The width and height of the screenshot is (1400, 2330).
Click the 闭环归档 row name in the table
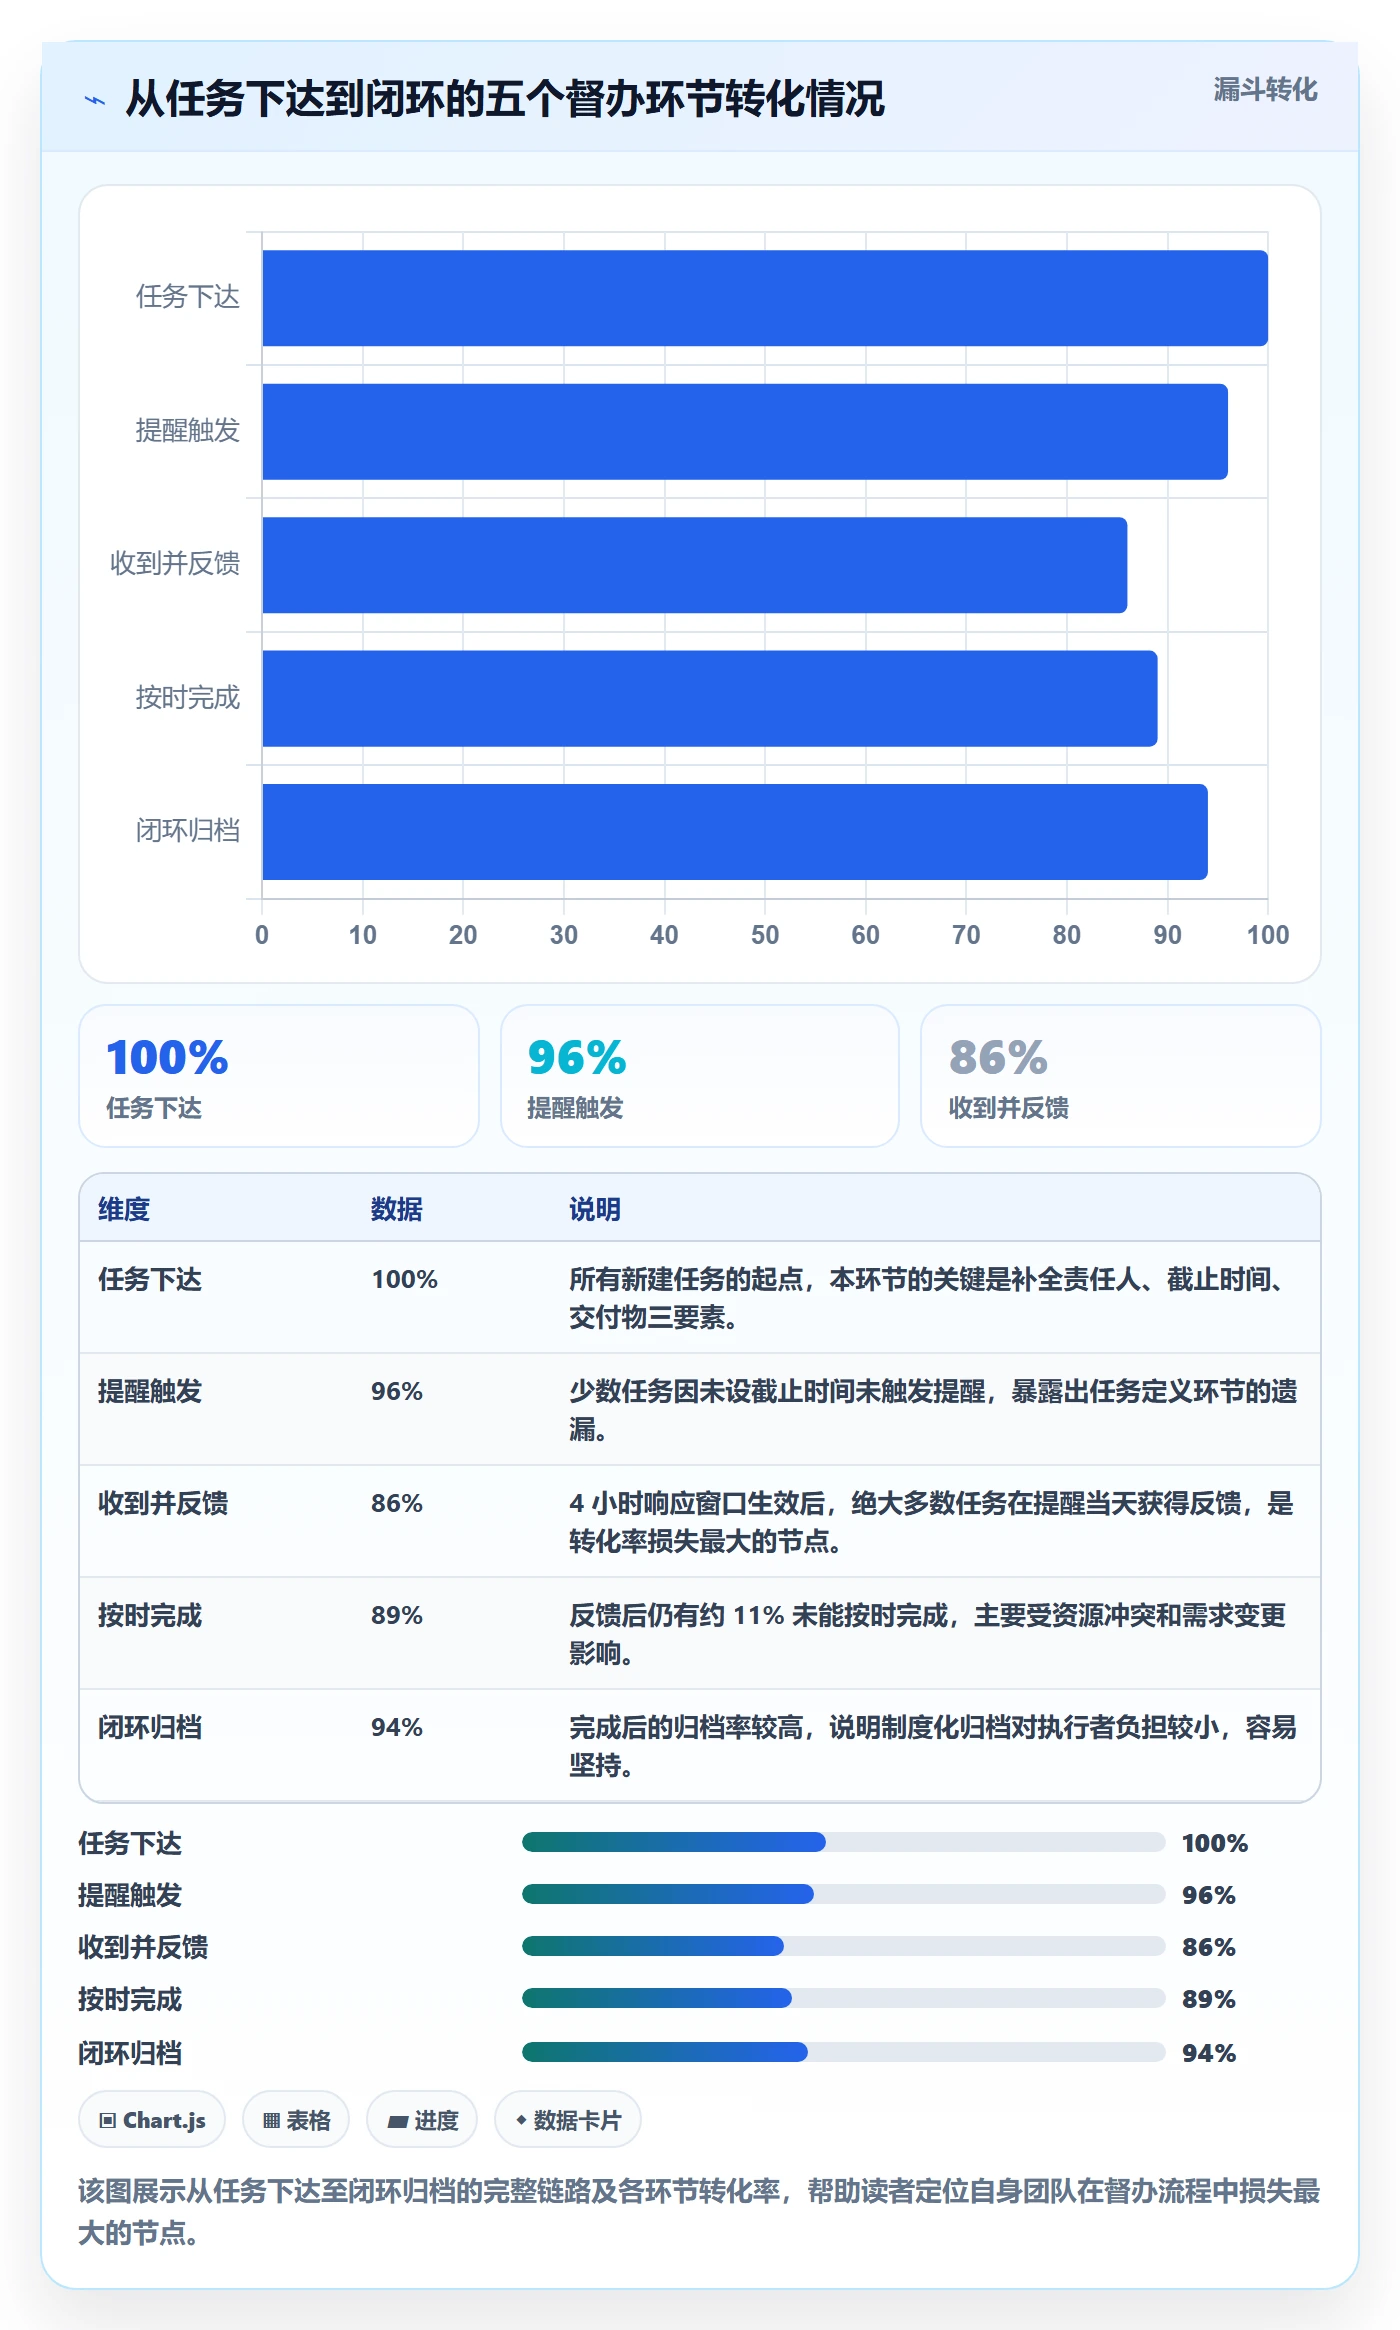[150, 1727]
